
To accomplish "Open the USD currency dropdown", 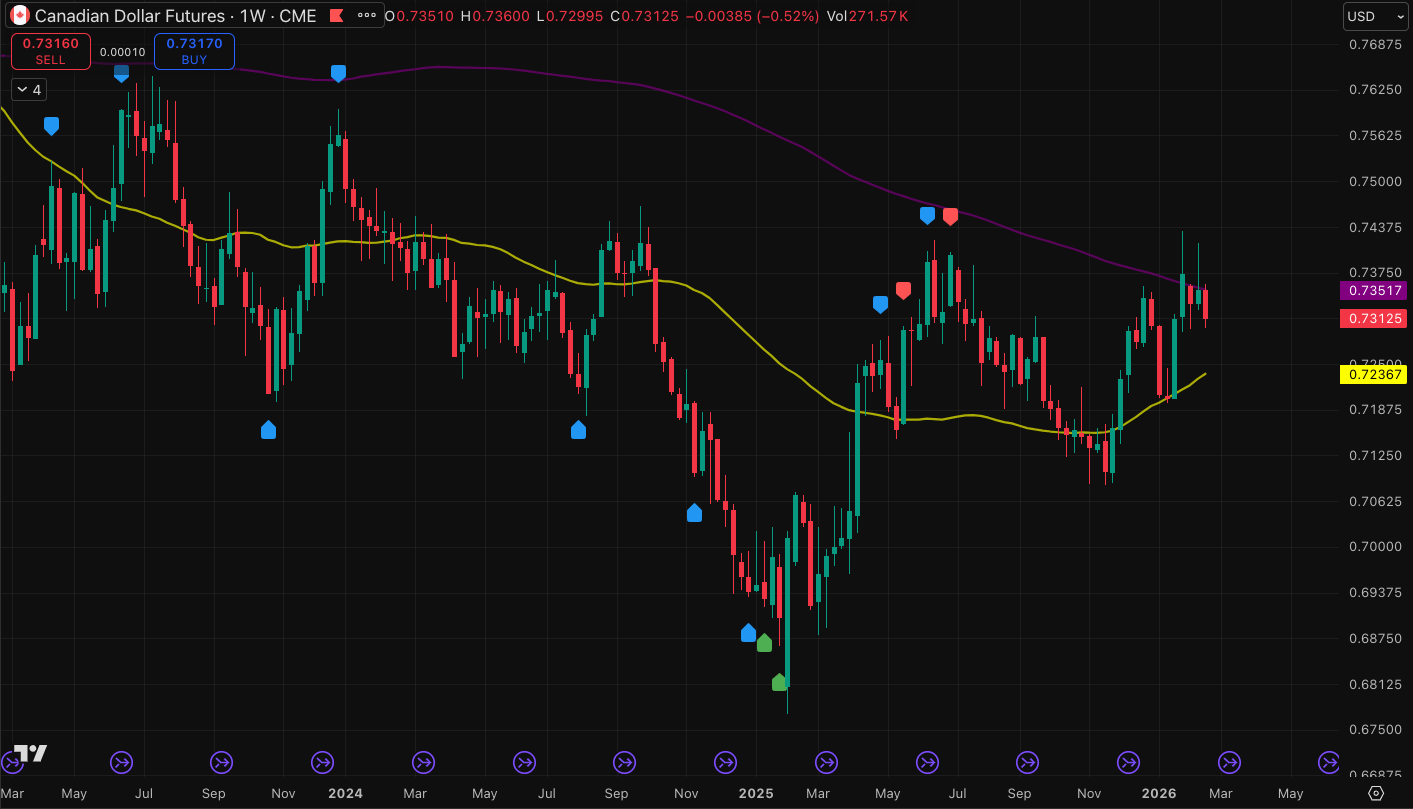I will click(x=1374, y=16).
